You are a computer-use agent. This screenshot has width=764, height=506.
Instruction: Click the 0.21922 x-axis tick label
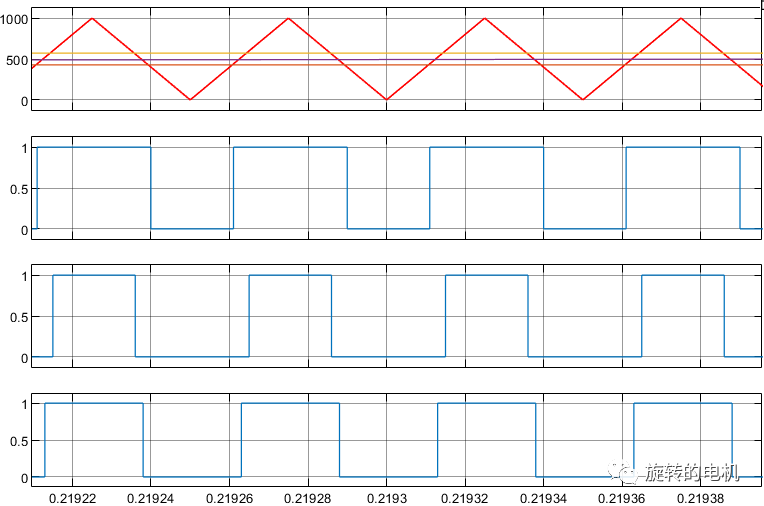pos(73,498)
